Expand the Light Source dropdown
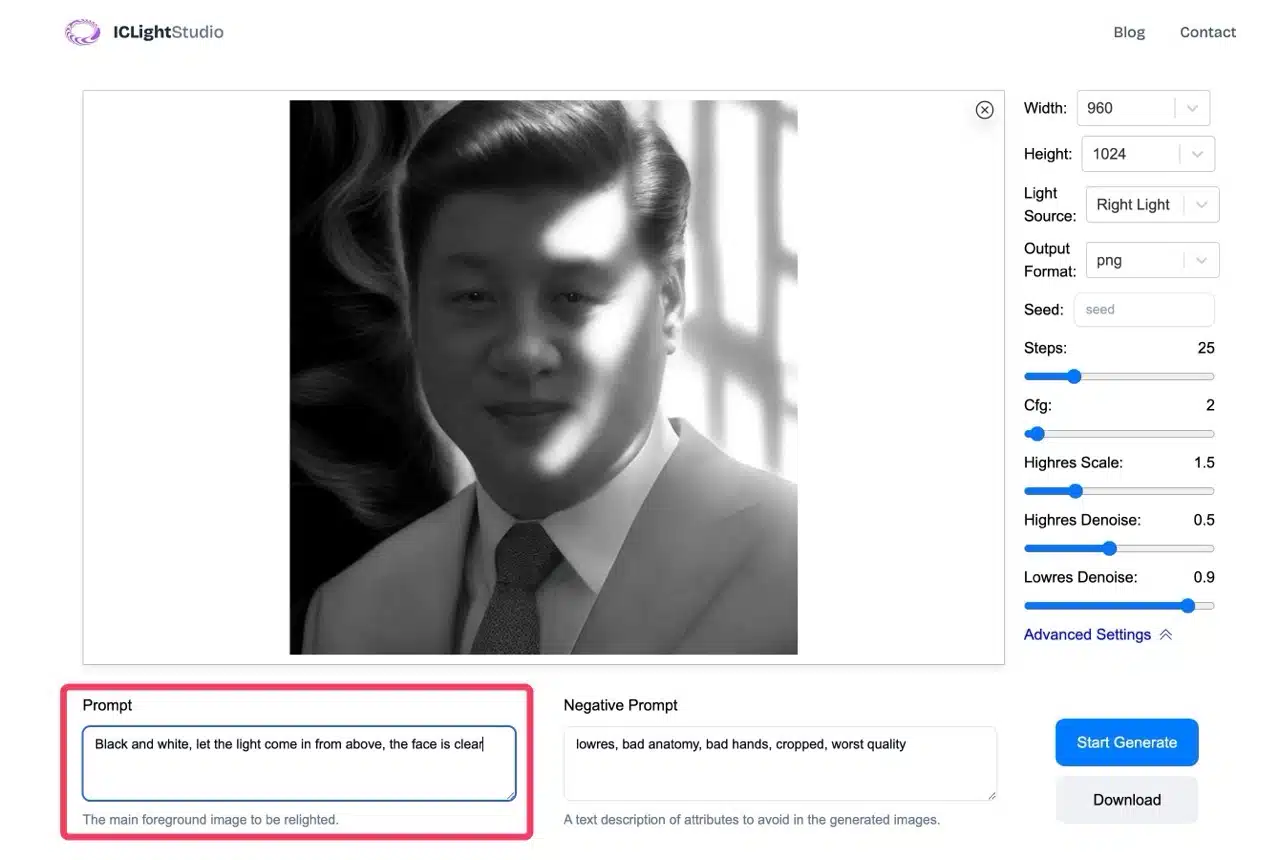This screenshot has height=860, width=1280. [x=1151, y=205]
